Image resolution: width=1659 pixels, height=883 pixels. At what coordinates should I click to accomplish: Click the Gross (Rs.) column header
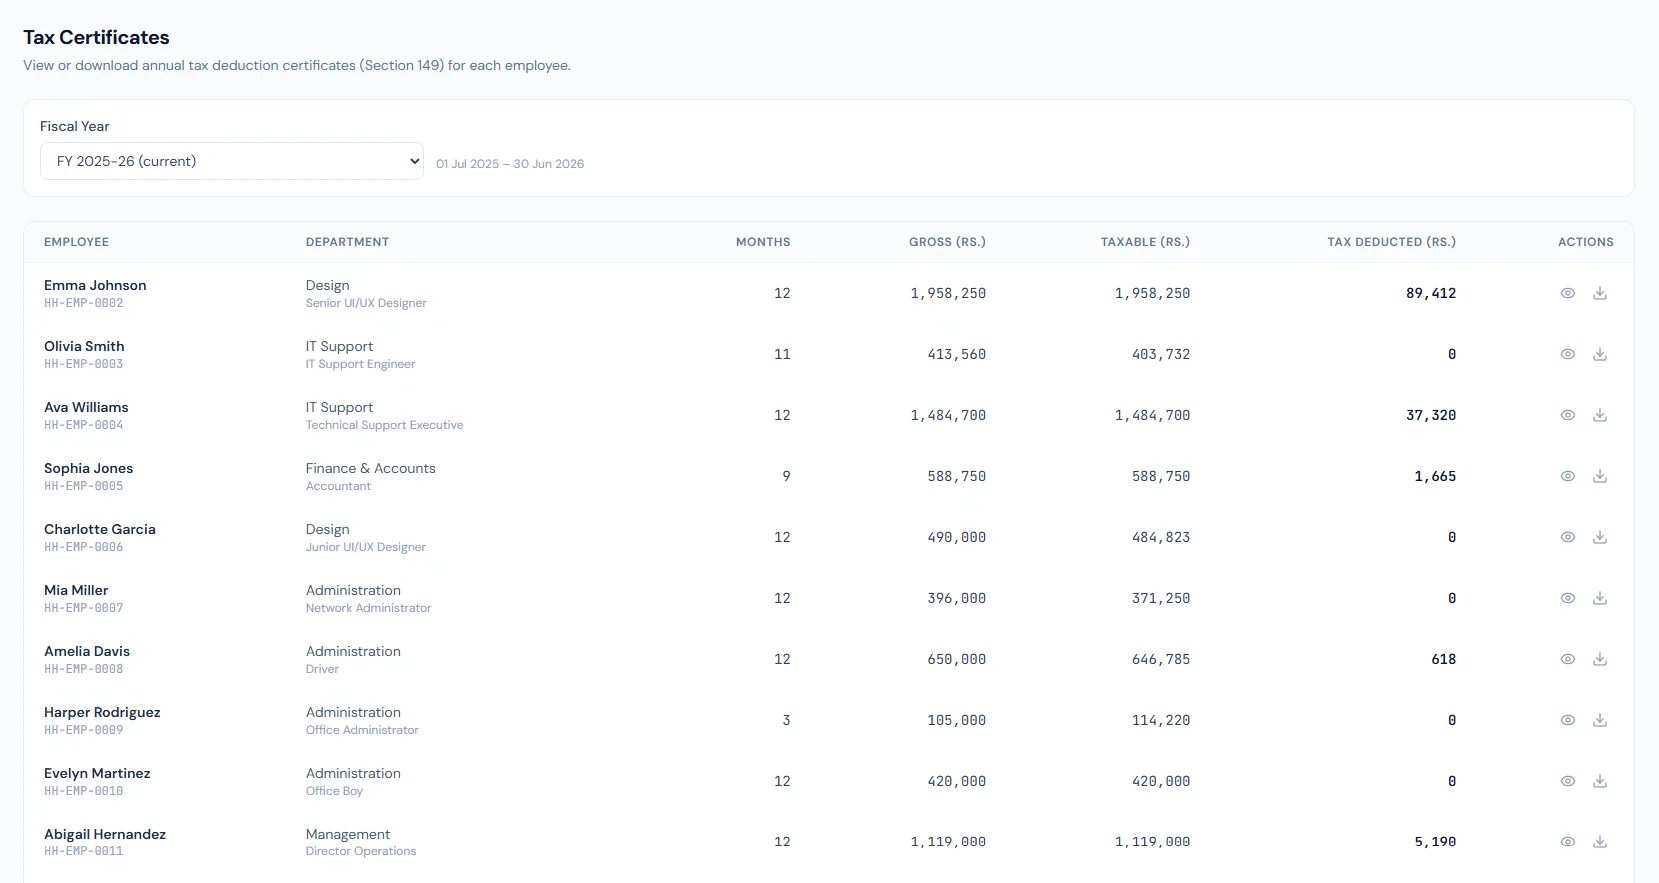pyautogui.click(x=947, y=242)
